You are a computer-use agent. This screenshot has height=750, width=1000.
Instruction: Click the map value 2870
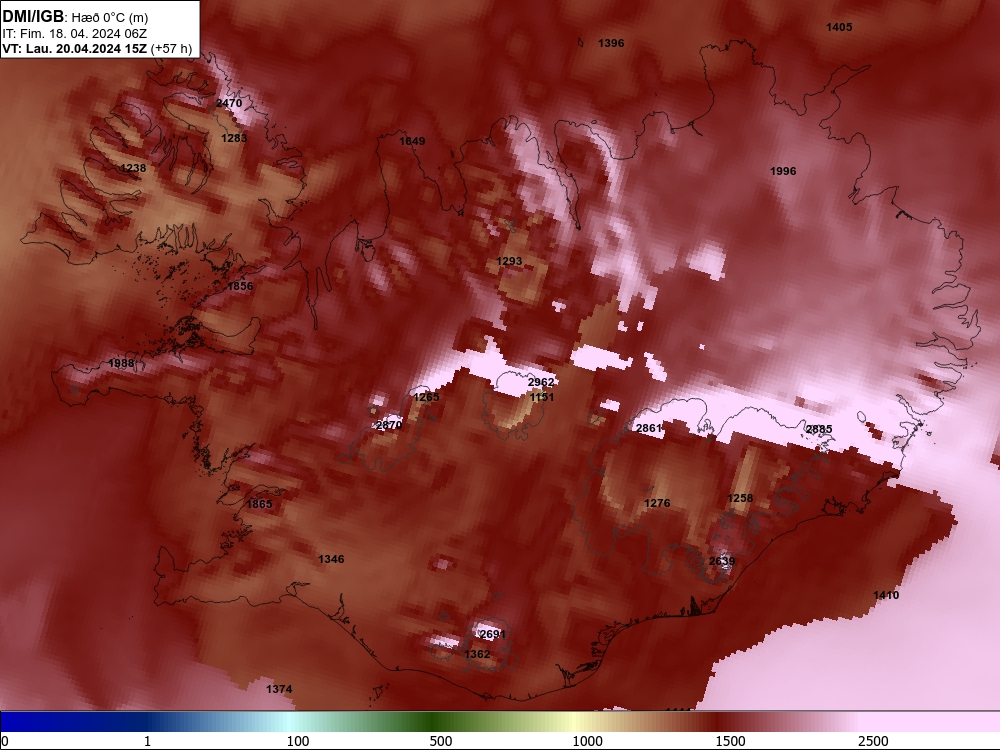390,425
